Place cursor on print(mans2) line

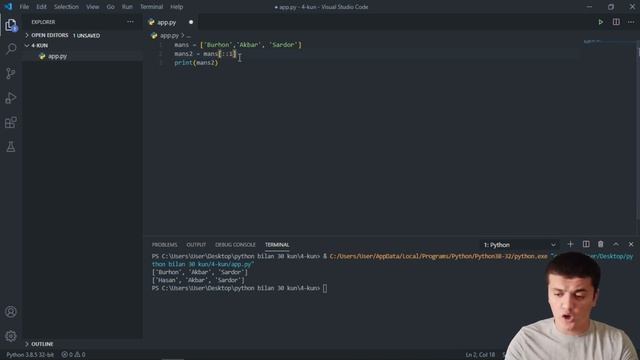point(196,63)
